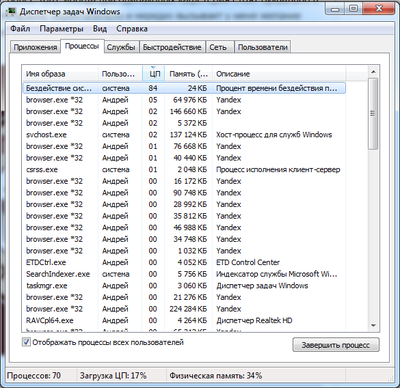Select browser.exe using 16 172 КБ

[x=184, y=181]
